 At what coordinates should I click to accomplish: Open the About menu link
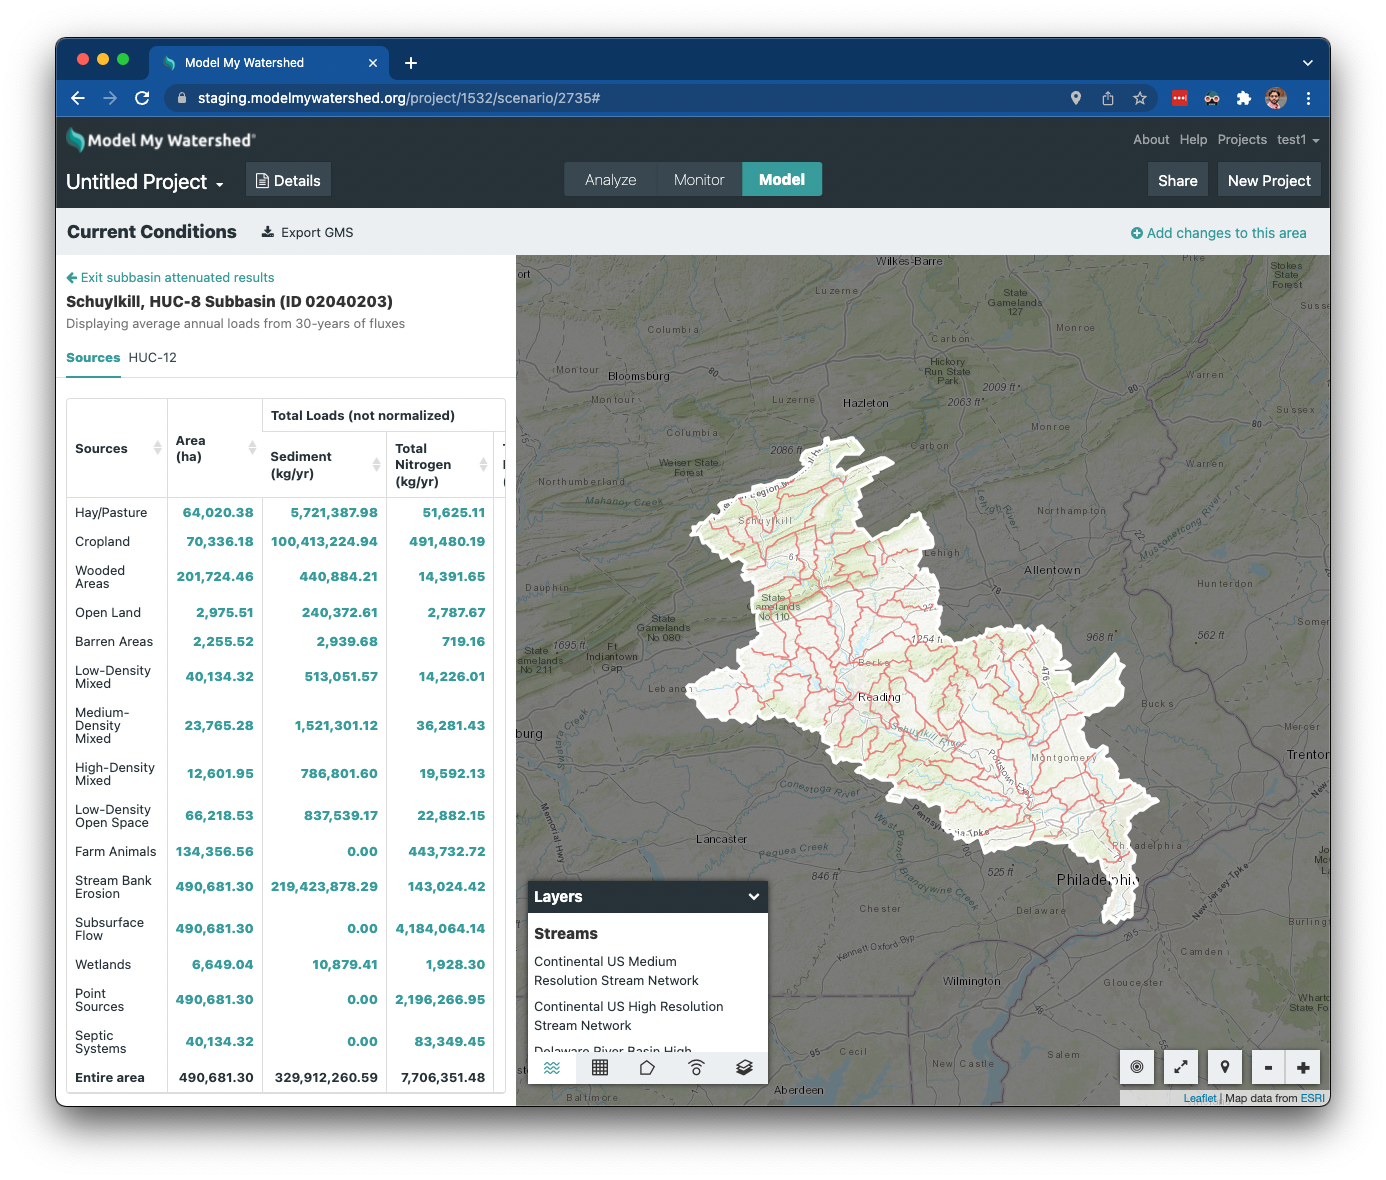[x=1151, y=140]
